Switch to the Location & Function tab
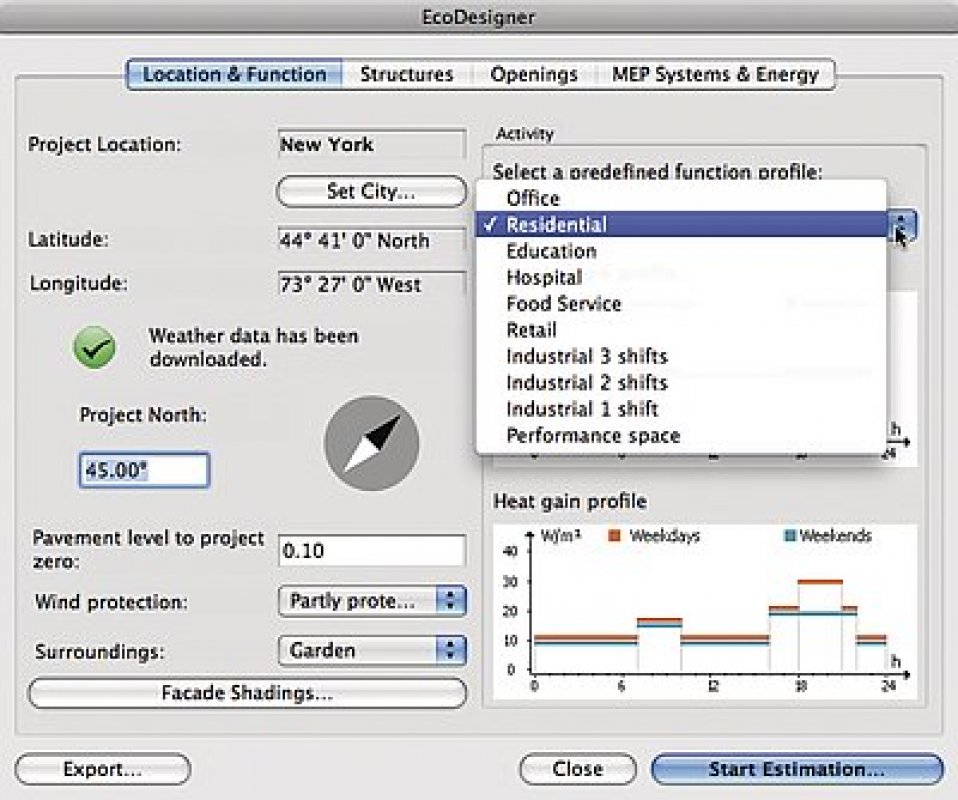The width and height of the screenshot is (958, 800). (x=235, y=75)
